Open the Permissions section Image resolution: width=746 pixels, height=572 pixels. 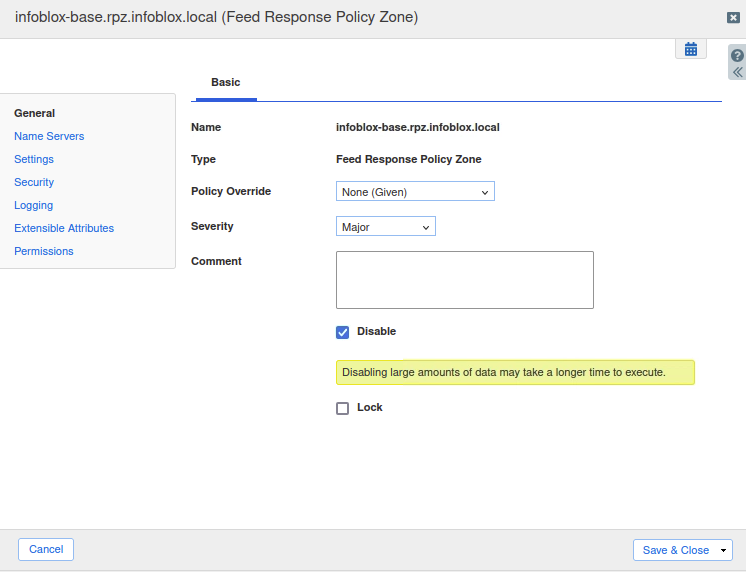pos(44,251)
